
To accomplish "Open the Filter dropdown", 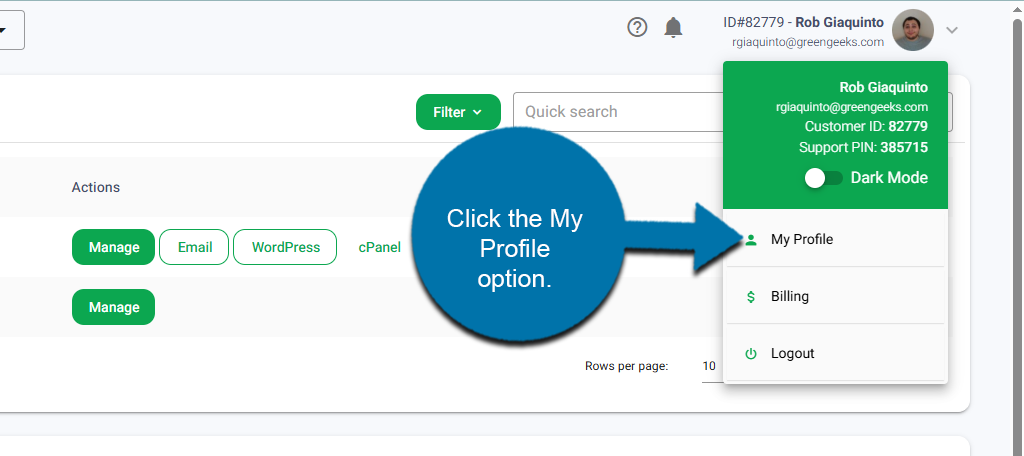I will [458, 112].
